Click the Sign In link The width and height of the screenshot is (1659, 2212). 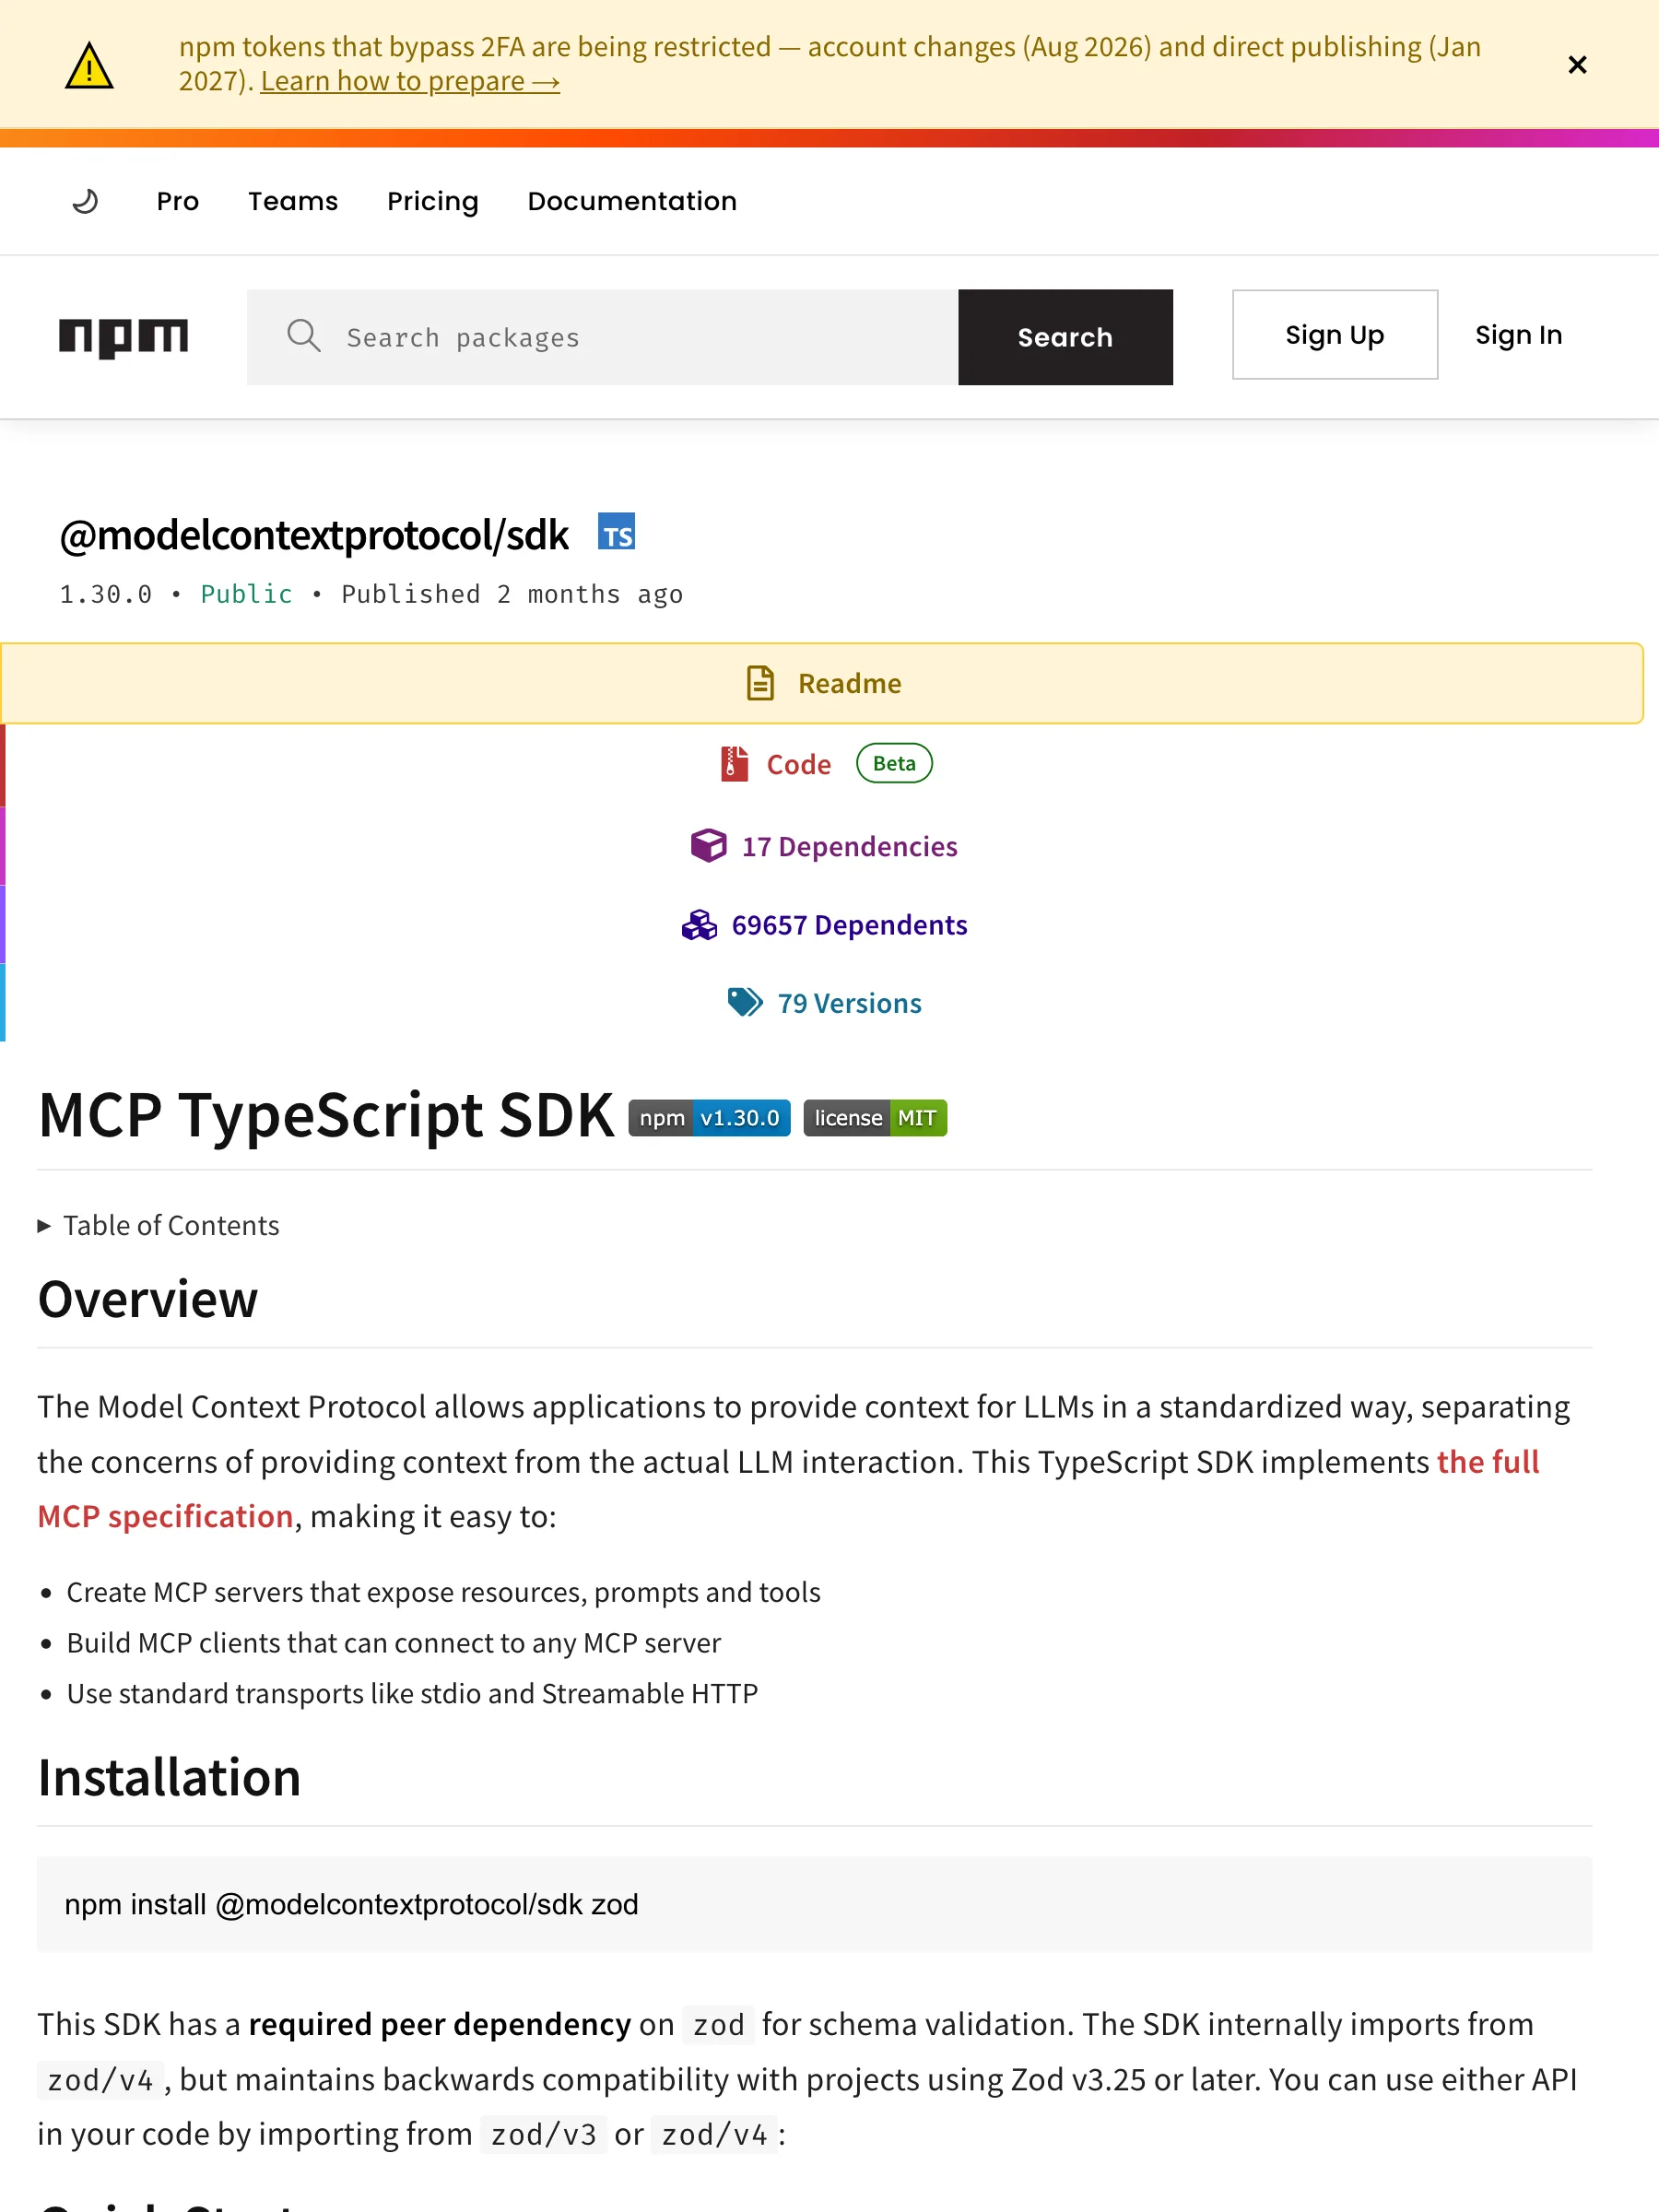click(x=1518, y=335)
